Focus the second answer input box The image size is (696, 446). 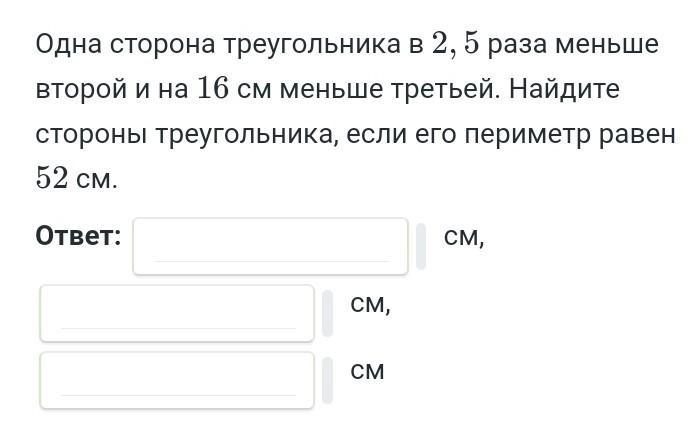coord(177,312)
